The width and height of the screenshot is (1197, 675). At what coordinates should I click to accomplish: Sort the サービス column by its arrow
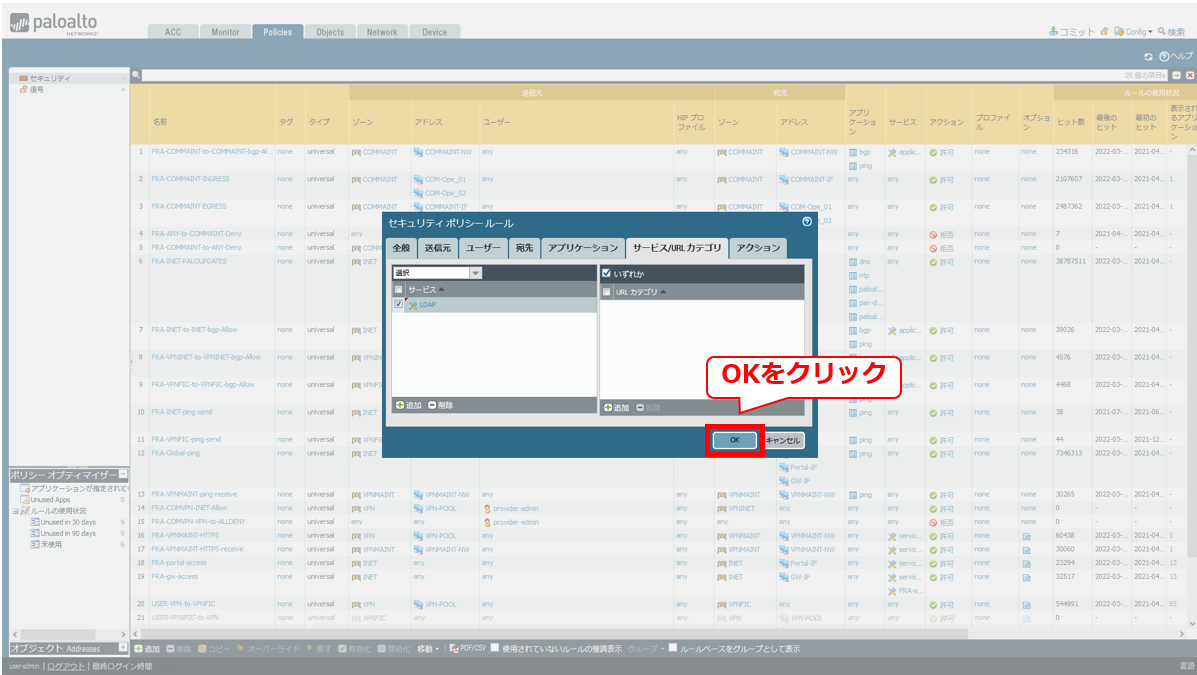[442, 289]
